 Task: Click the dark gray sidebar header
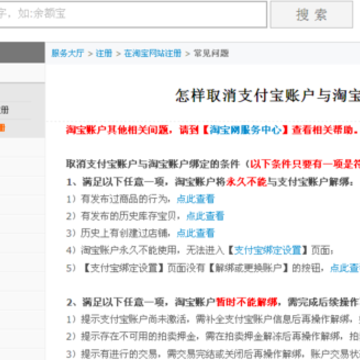click(x=22, y=52)
